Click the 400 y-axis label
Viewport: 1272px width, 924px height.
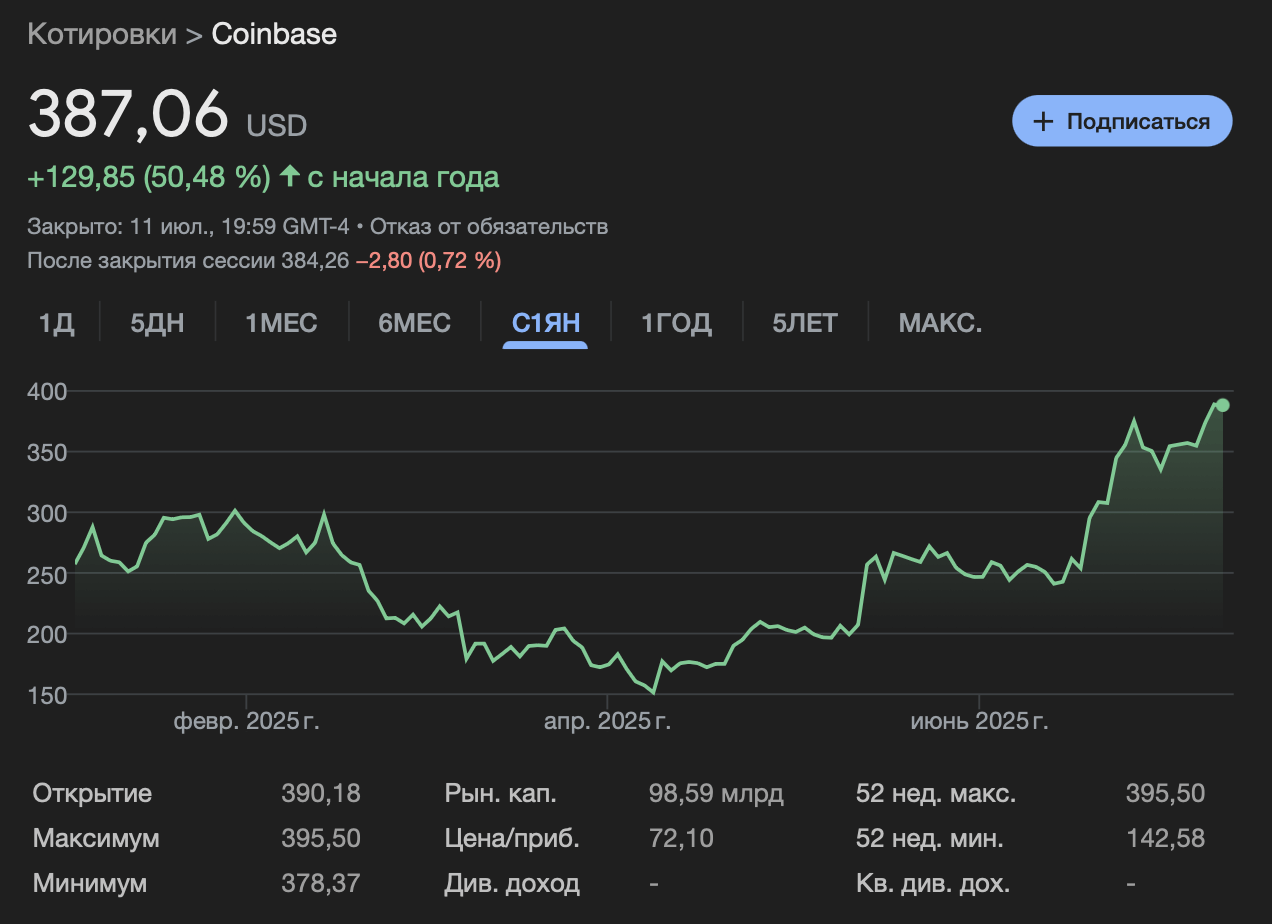tap(46, 392)
